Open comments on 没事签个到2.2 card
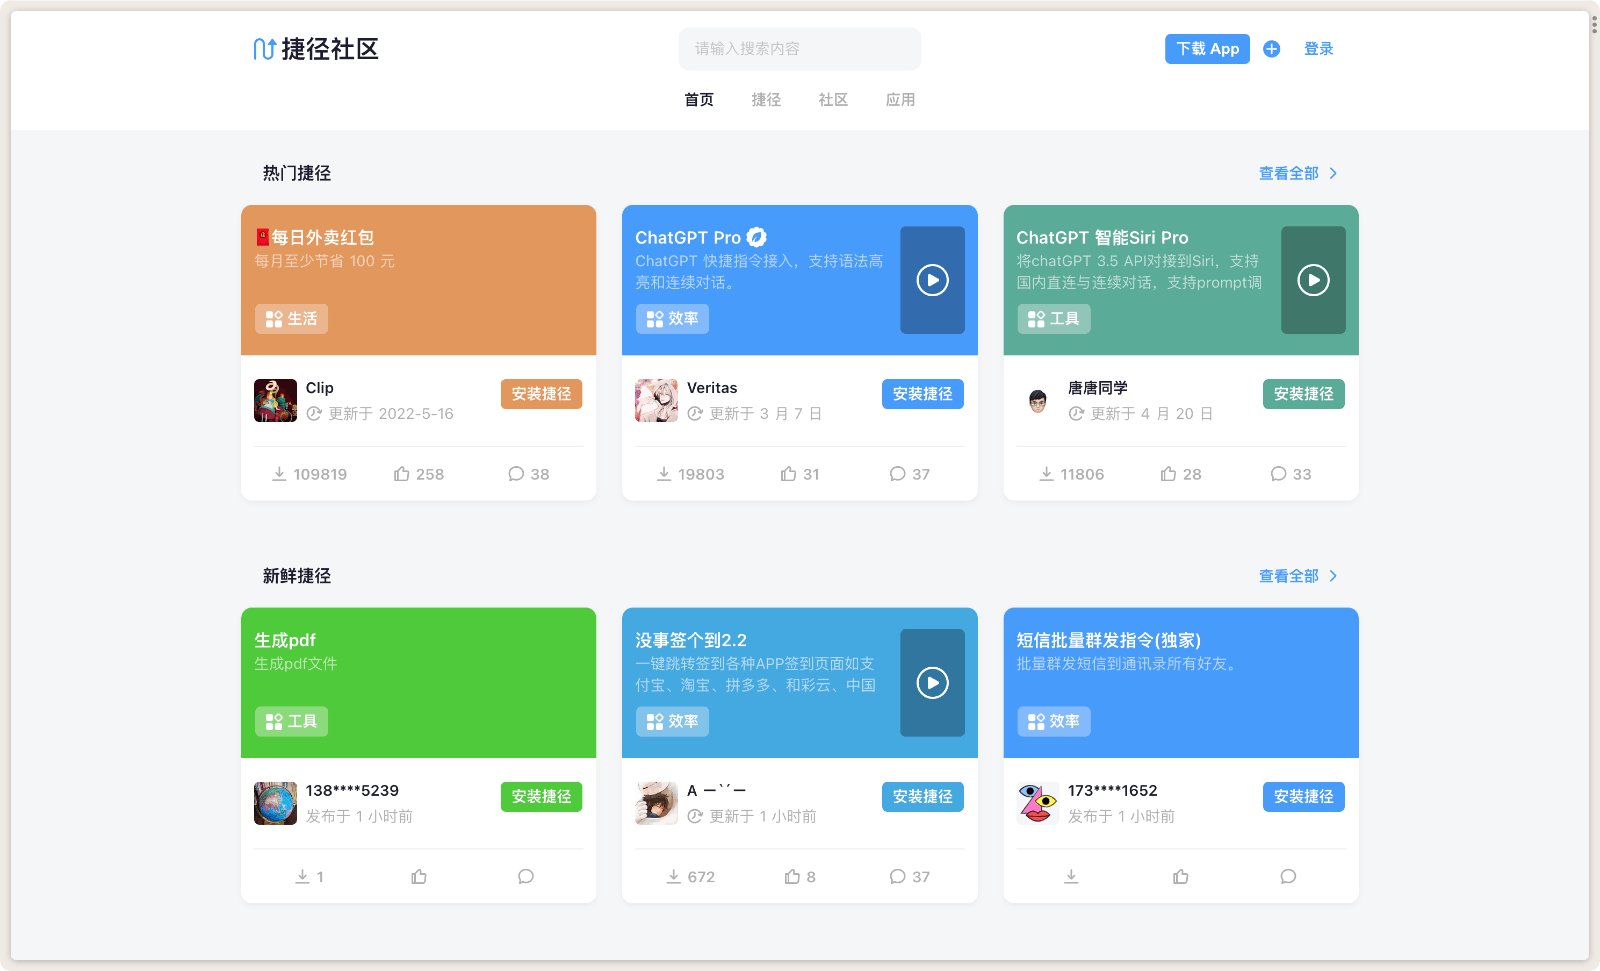1600x971 pixels. pyautogui.click(x=898, y=877)
